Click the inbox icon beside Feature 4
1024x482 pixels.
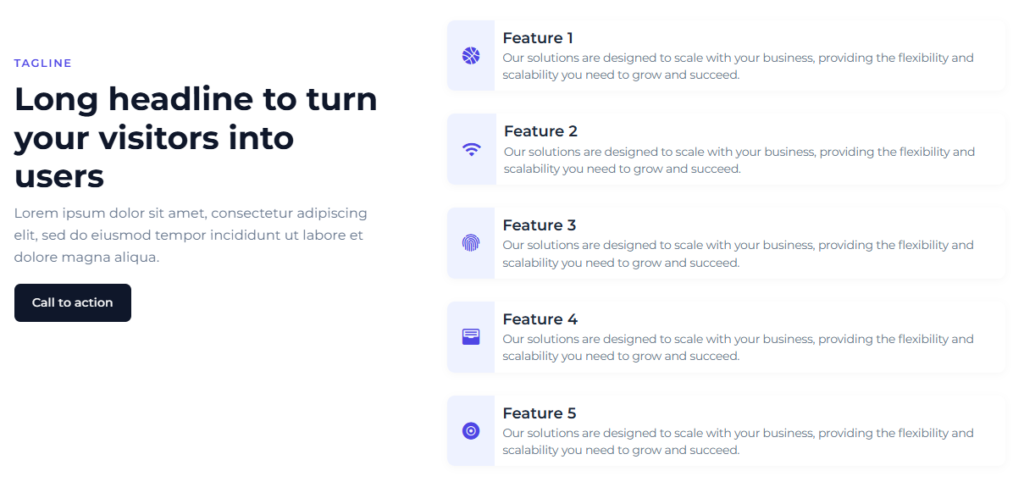coord(471,337)
